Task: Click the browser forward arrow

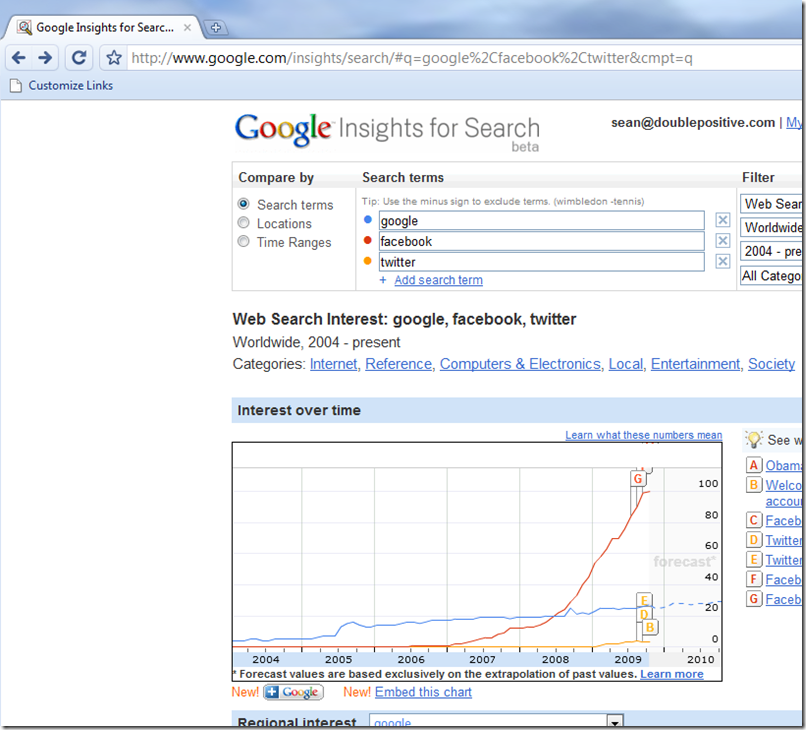Action: (x=45, y=58)
